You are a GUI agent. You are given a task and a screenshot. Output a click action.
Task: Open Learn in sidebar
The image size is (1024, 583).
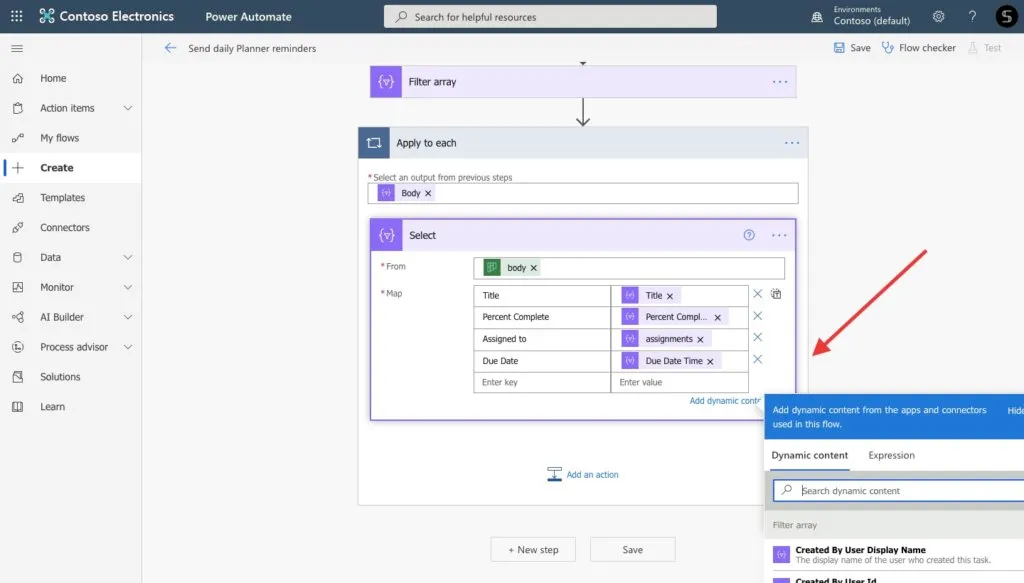click(71, 407)
